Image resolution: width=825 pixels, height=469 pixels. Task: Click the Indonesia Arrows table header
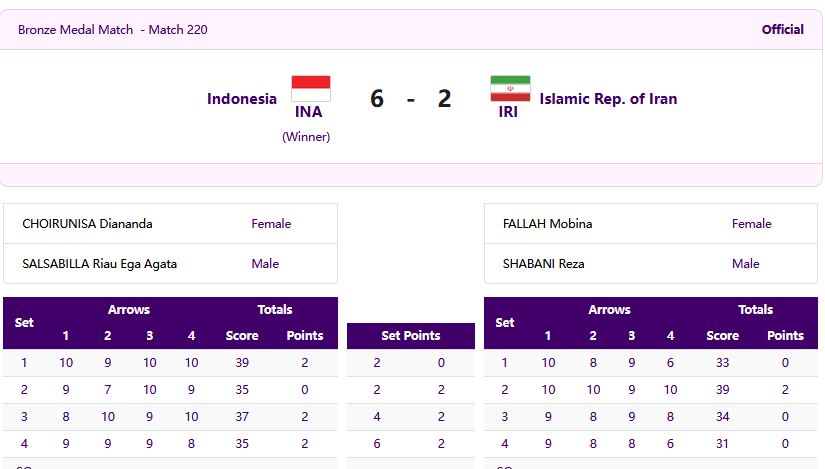pyautogui.click(x=129, y=310)
